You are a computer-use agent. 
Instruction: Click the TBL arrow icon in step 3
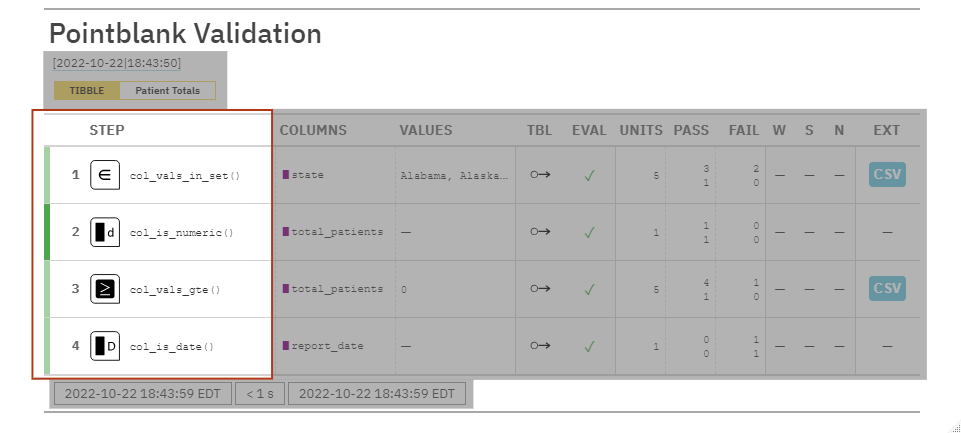(540, 289)
